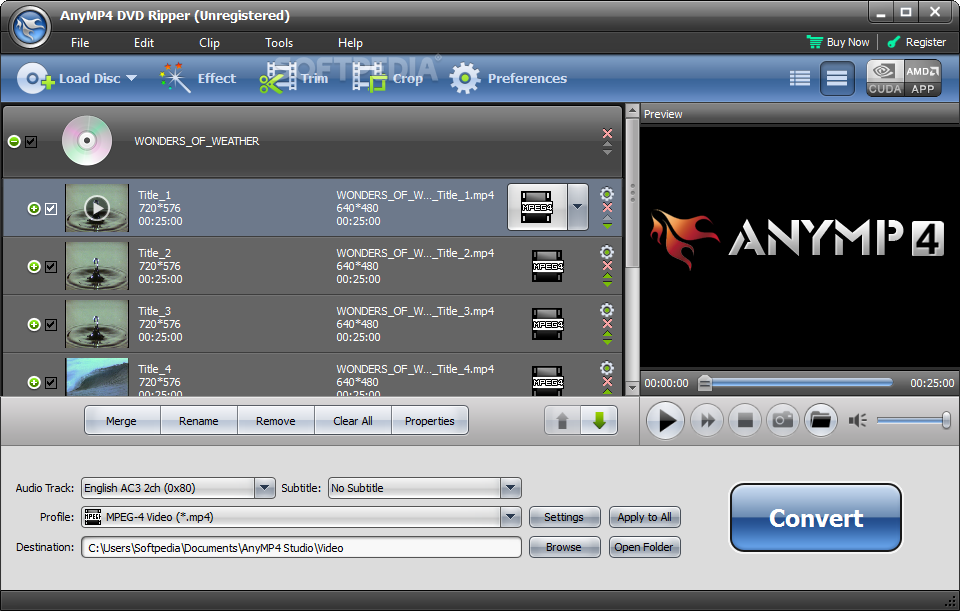Open the Crop tool
The height and width of the screenshot is (611, 960).
(x=388, y=78)
